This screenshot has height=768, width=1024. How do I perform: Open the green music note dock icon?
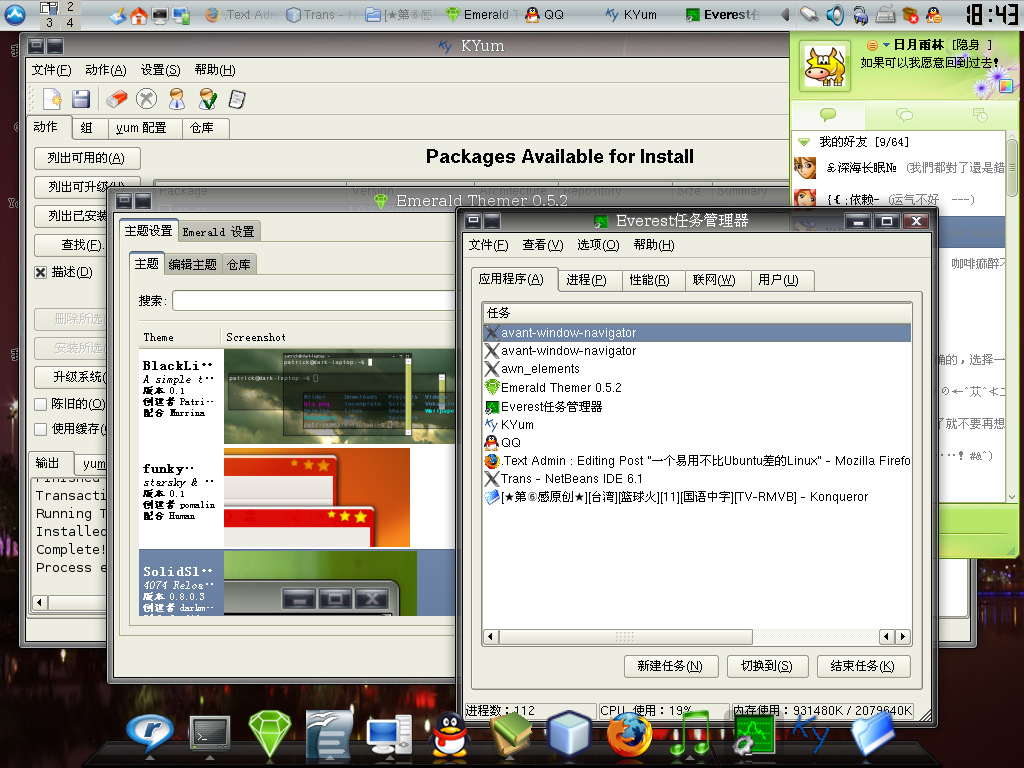[x=689, y=734]
